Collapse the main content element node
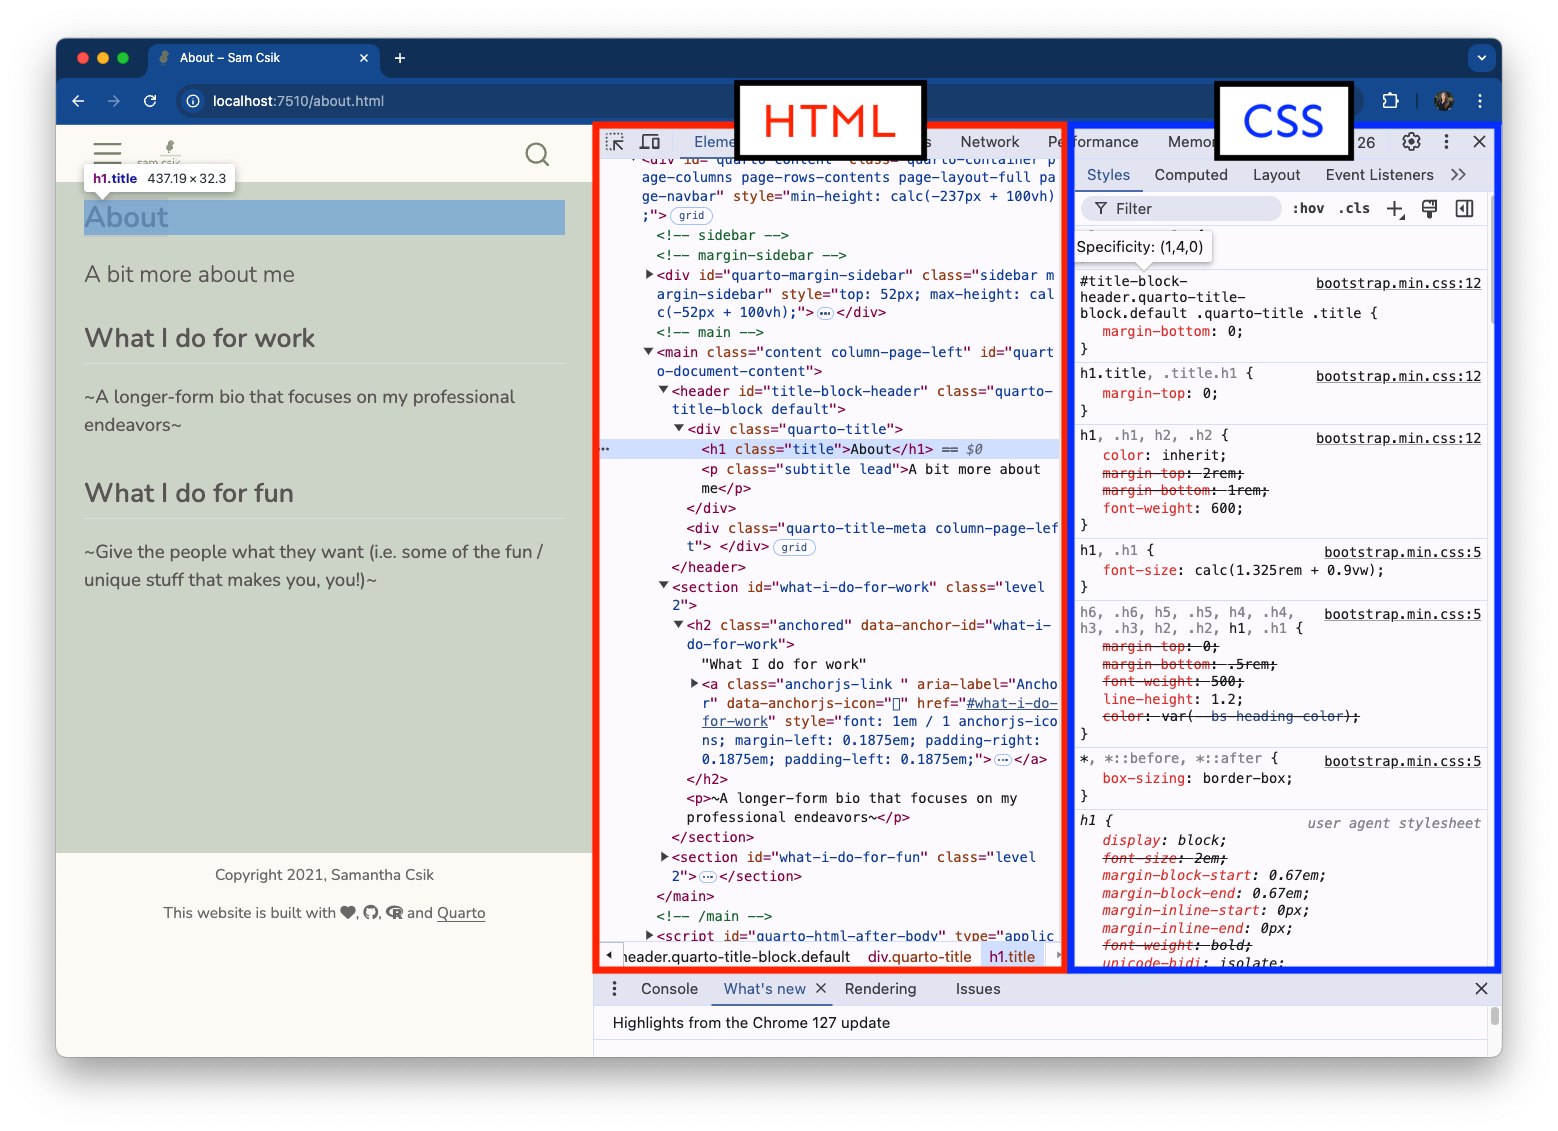 [648, 352]
